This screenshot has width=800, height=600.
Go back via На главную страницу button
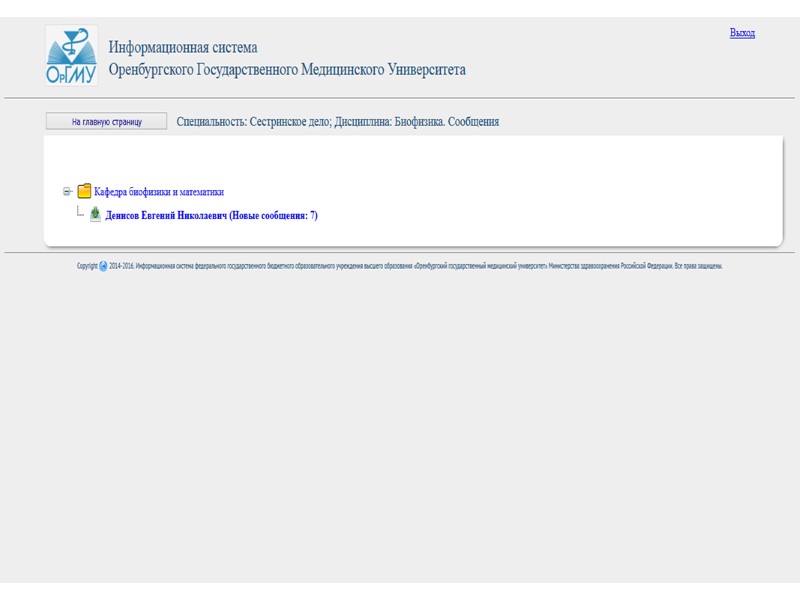pyautogui.click(x=106, y=121)
